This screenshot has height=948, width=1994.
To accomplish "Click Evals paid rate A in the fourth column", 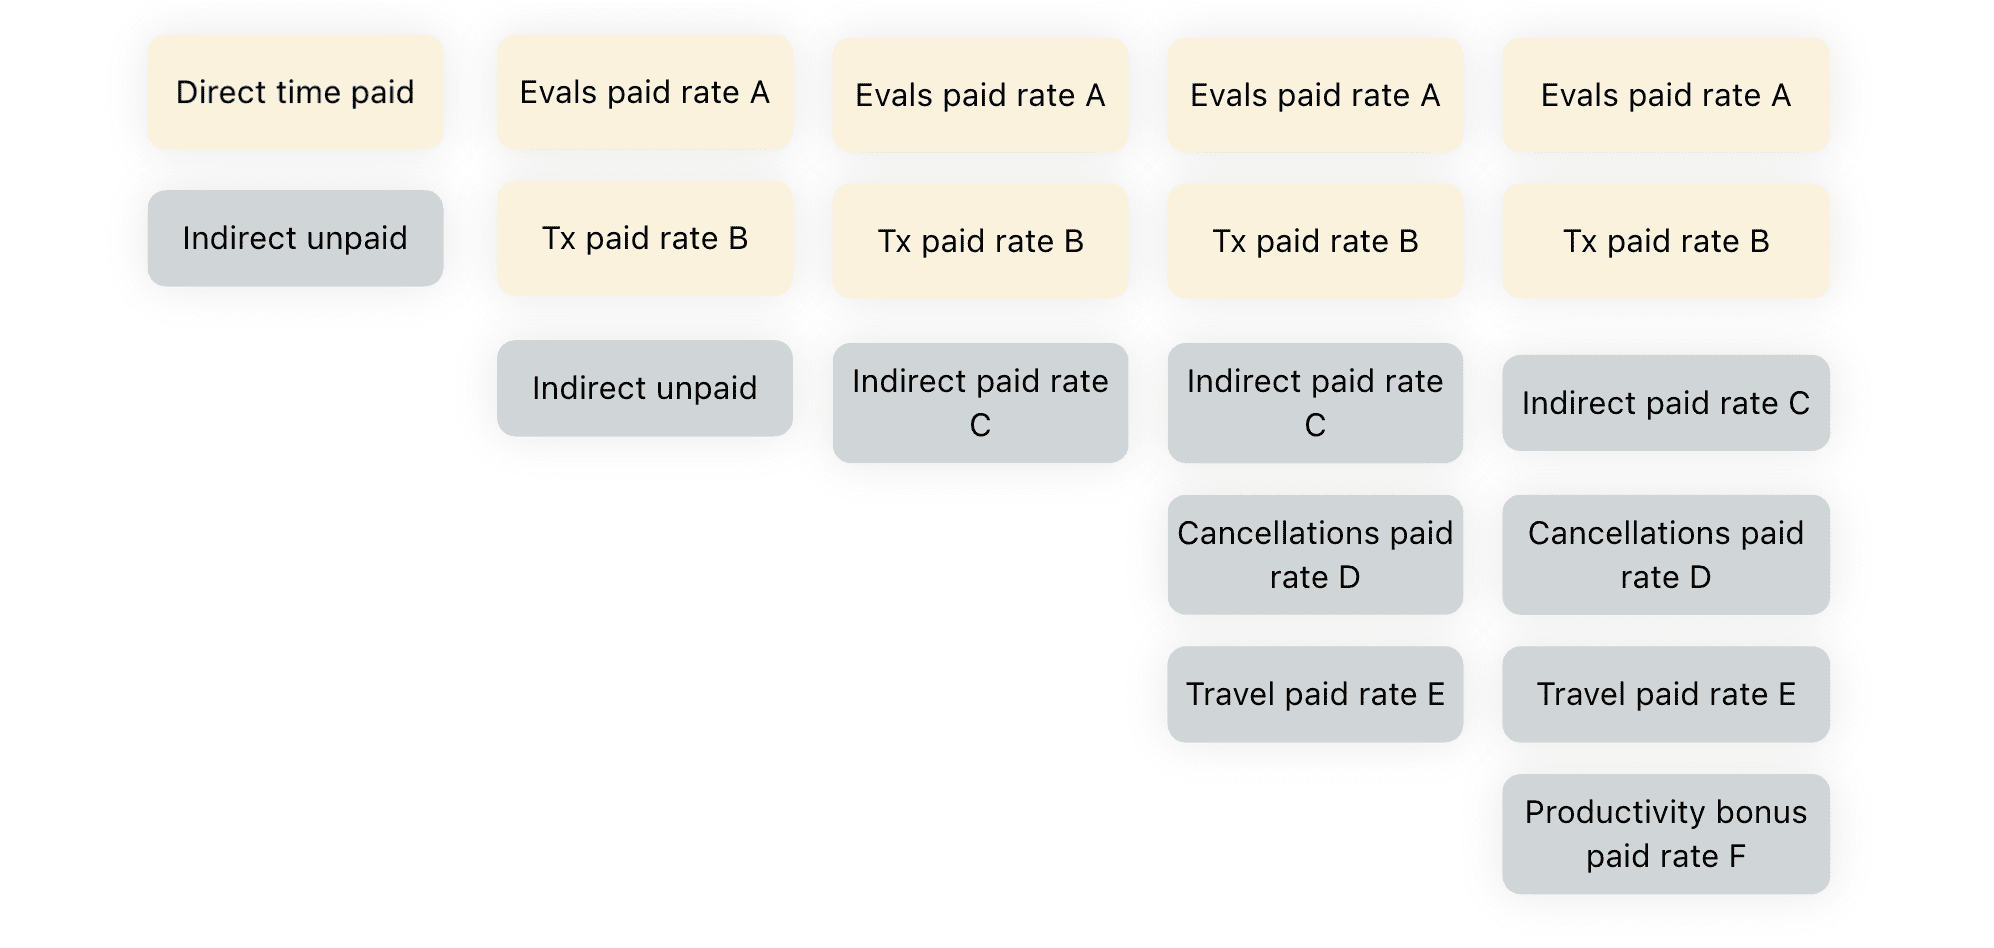I will (x=1315, y=95).
